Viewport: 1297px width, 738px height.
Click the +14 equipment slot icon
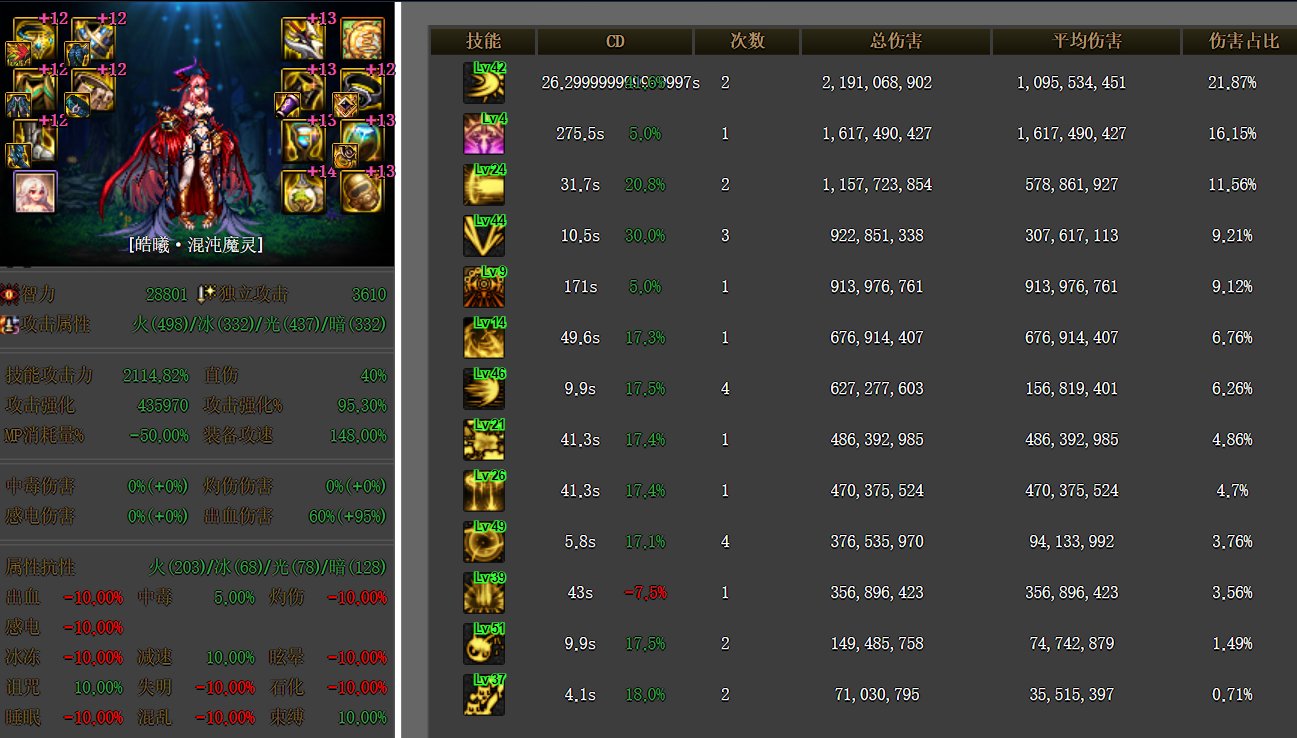[302, 191]
